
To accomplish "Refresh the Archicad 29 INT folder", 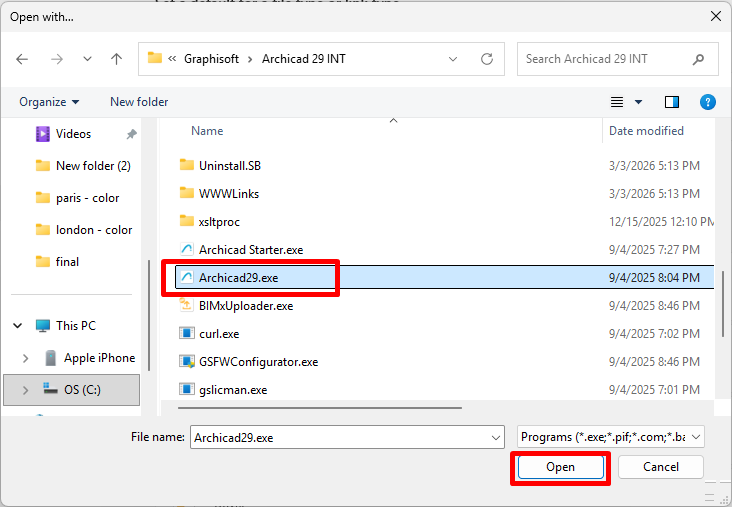I will point(486,59).
